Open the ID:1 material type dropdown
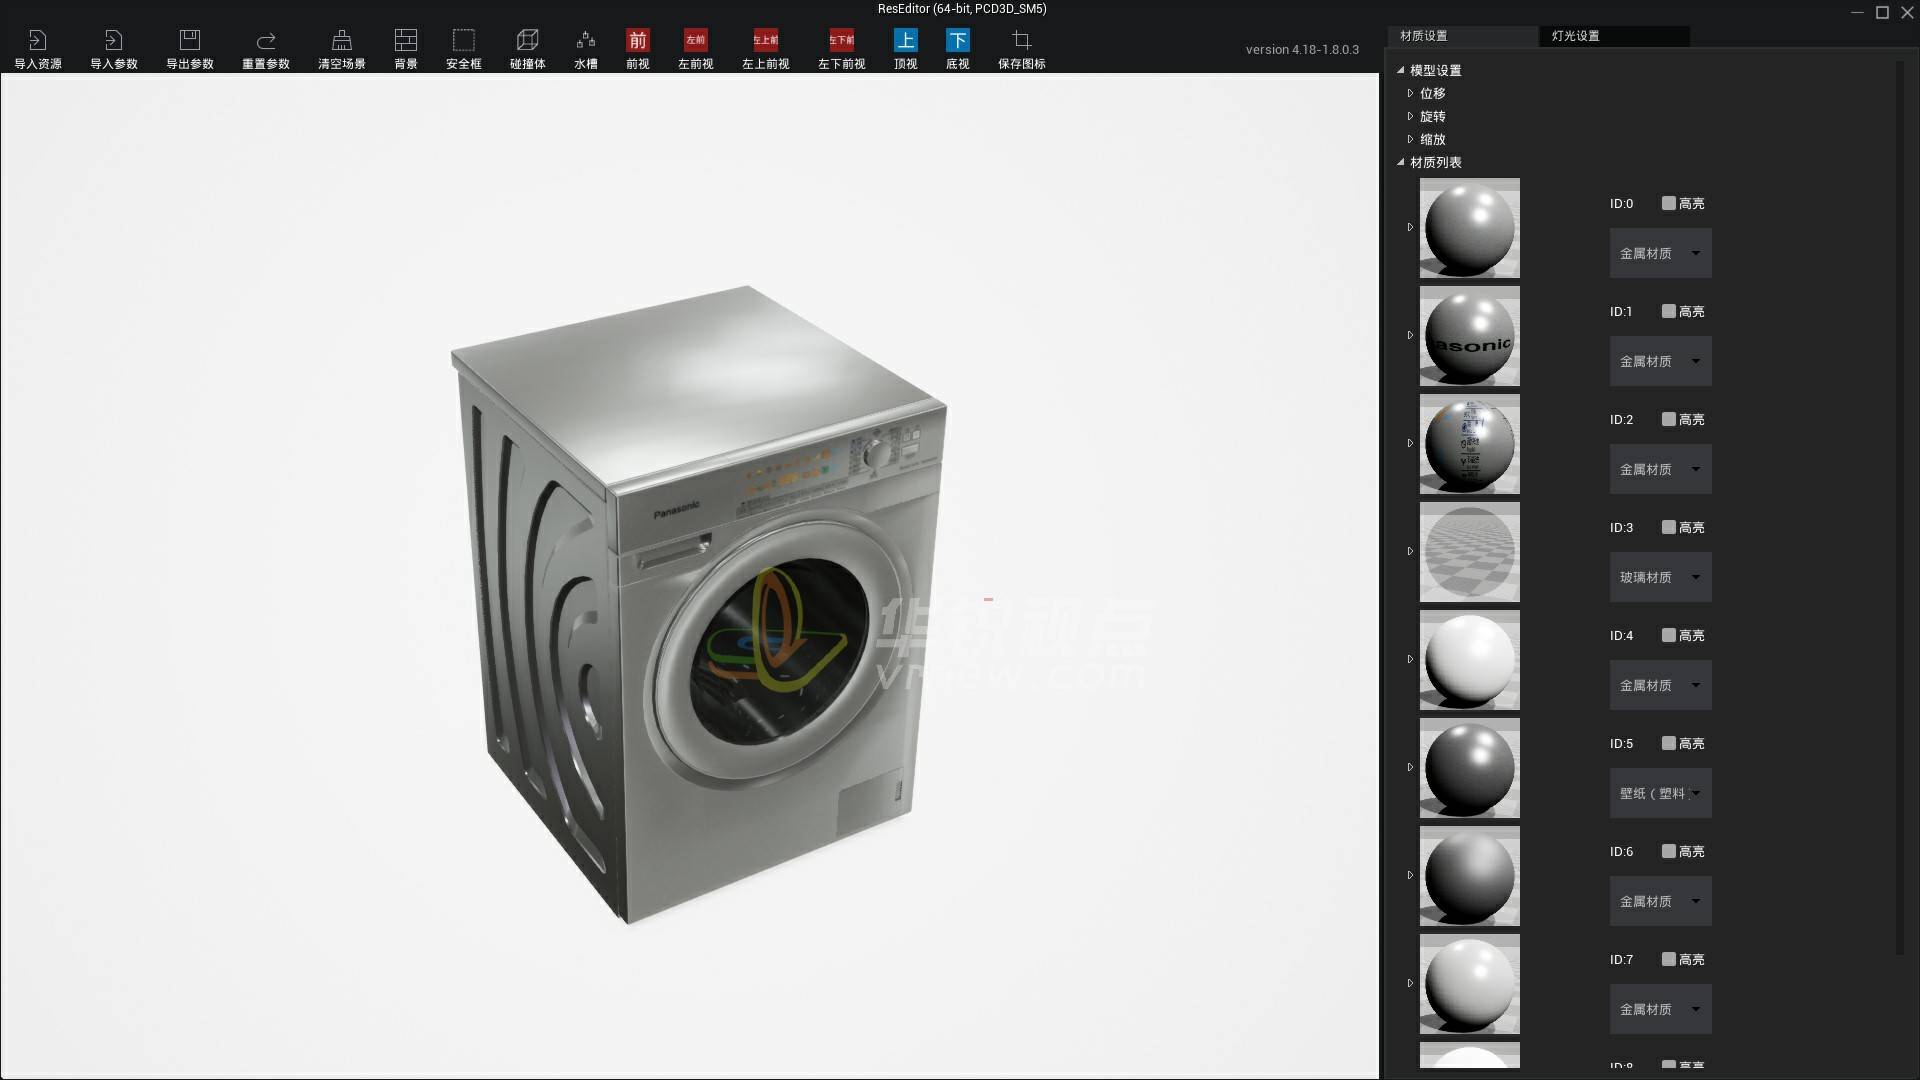 (1660, 361)
